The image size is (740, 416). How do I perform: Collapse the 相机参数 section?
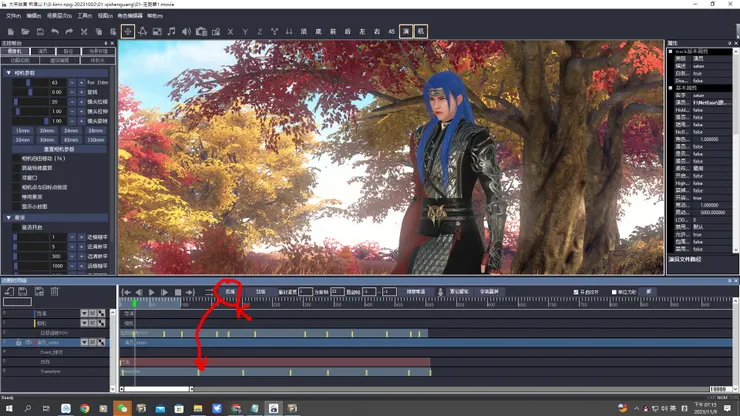[x=8, y=73]
